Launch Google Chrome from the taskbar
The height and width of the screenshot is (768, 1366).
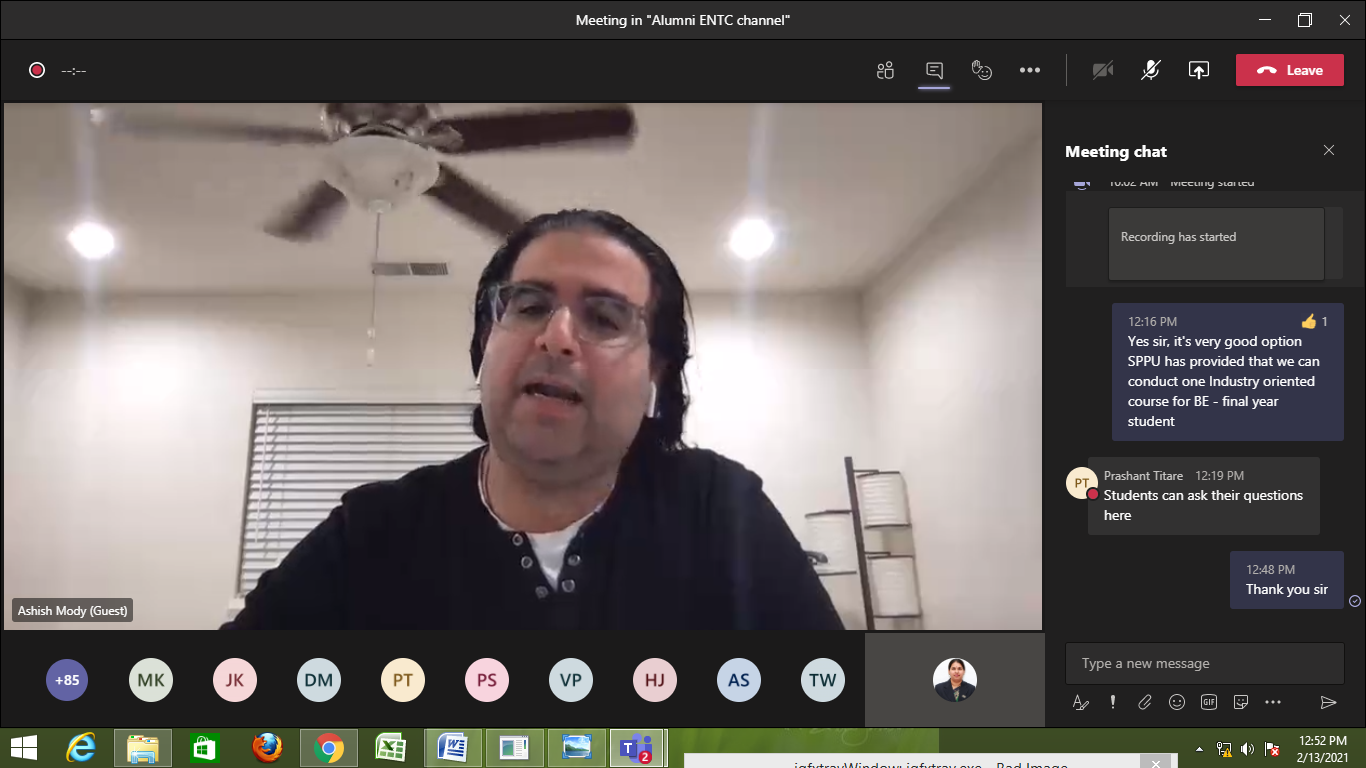point(329,748)
